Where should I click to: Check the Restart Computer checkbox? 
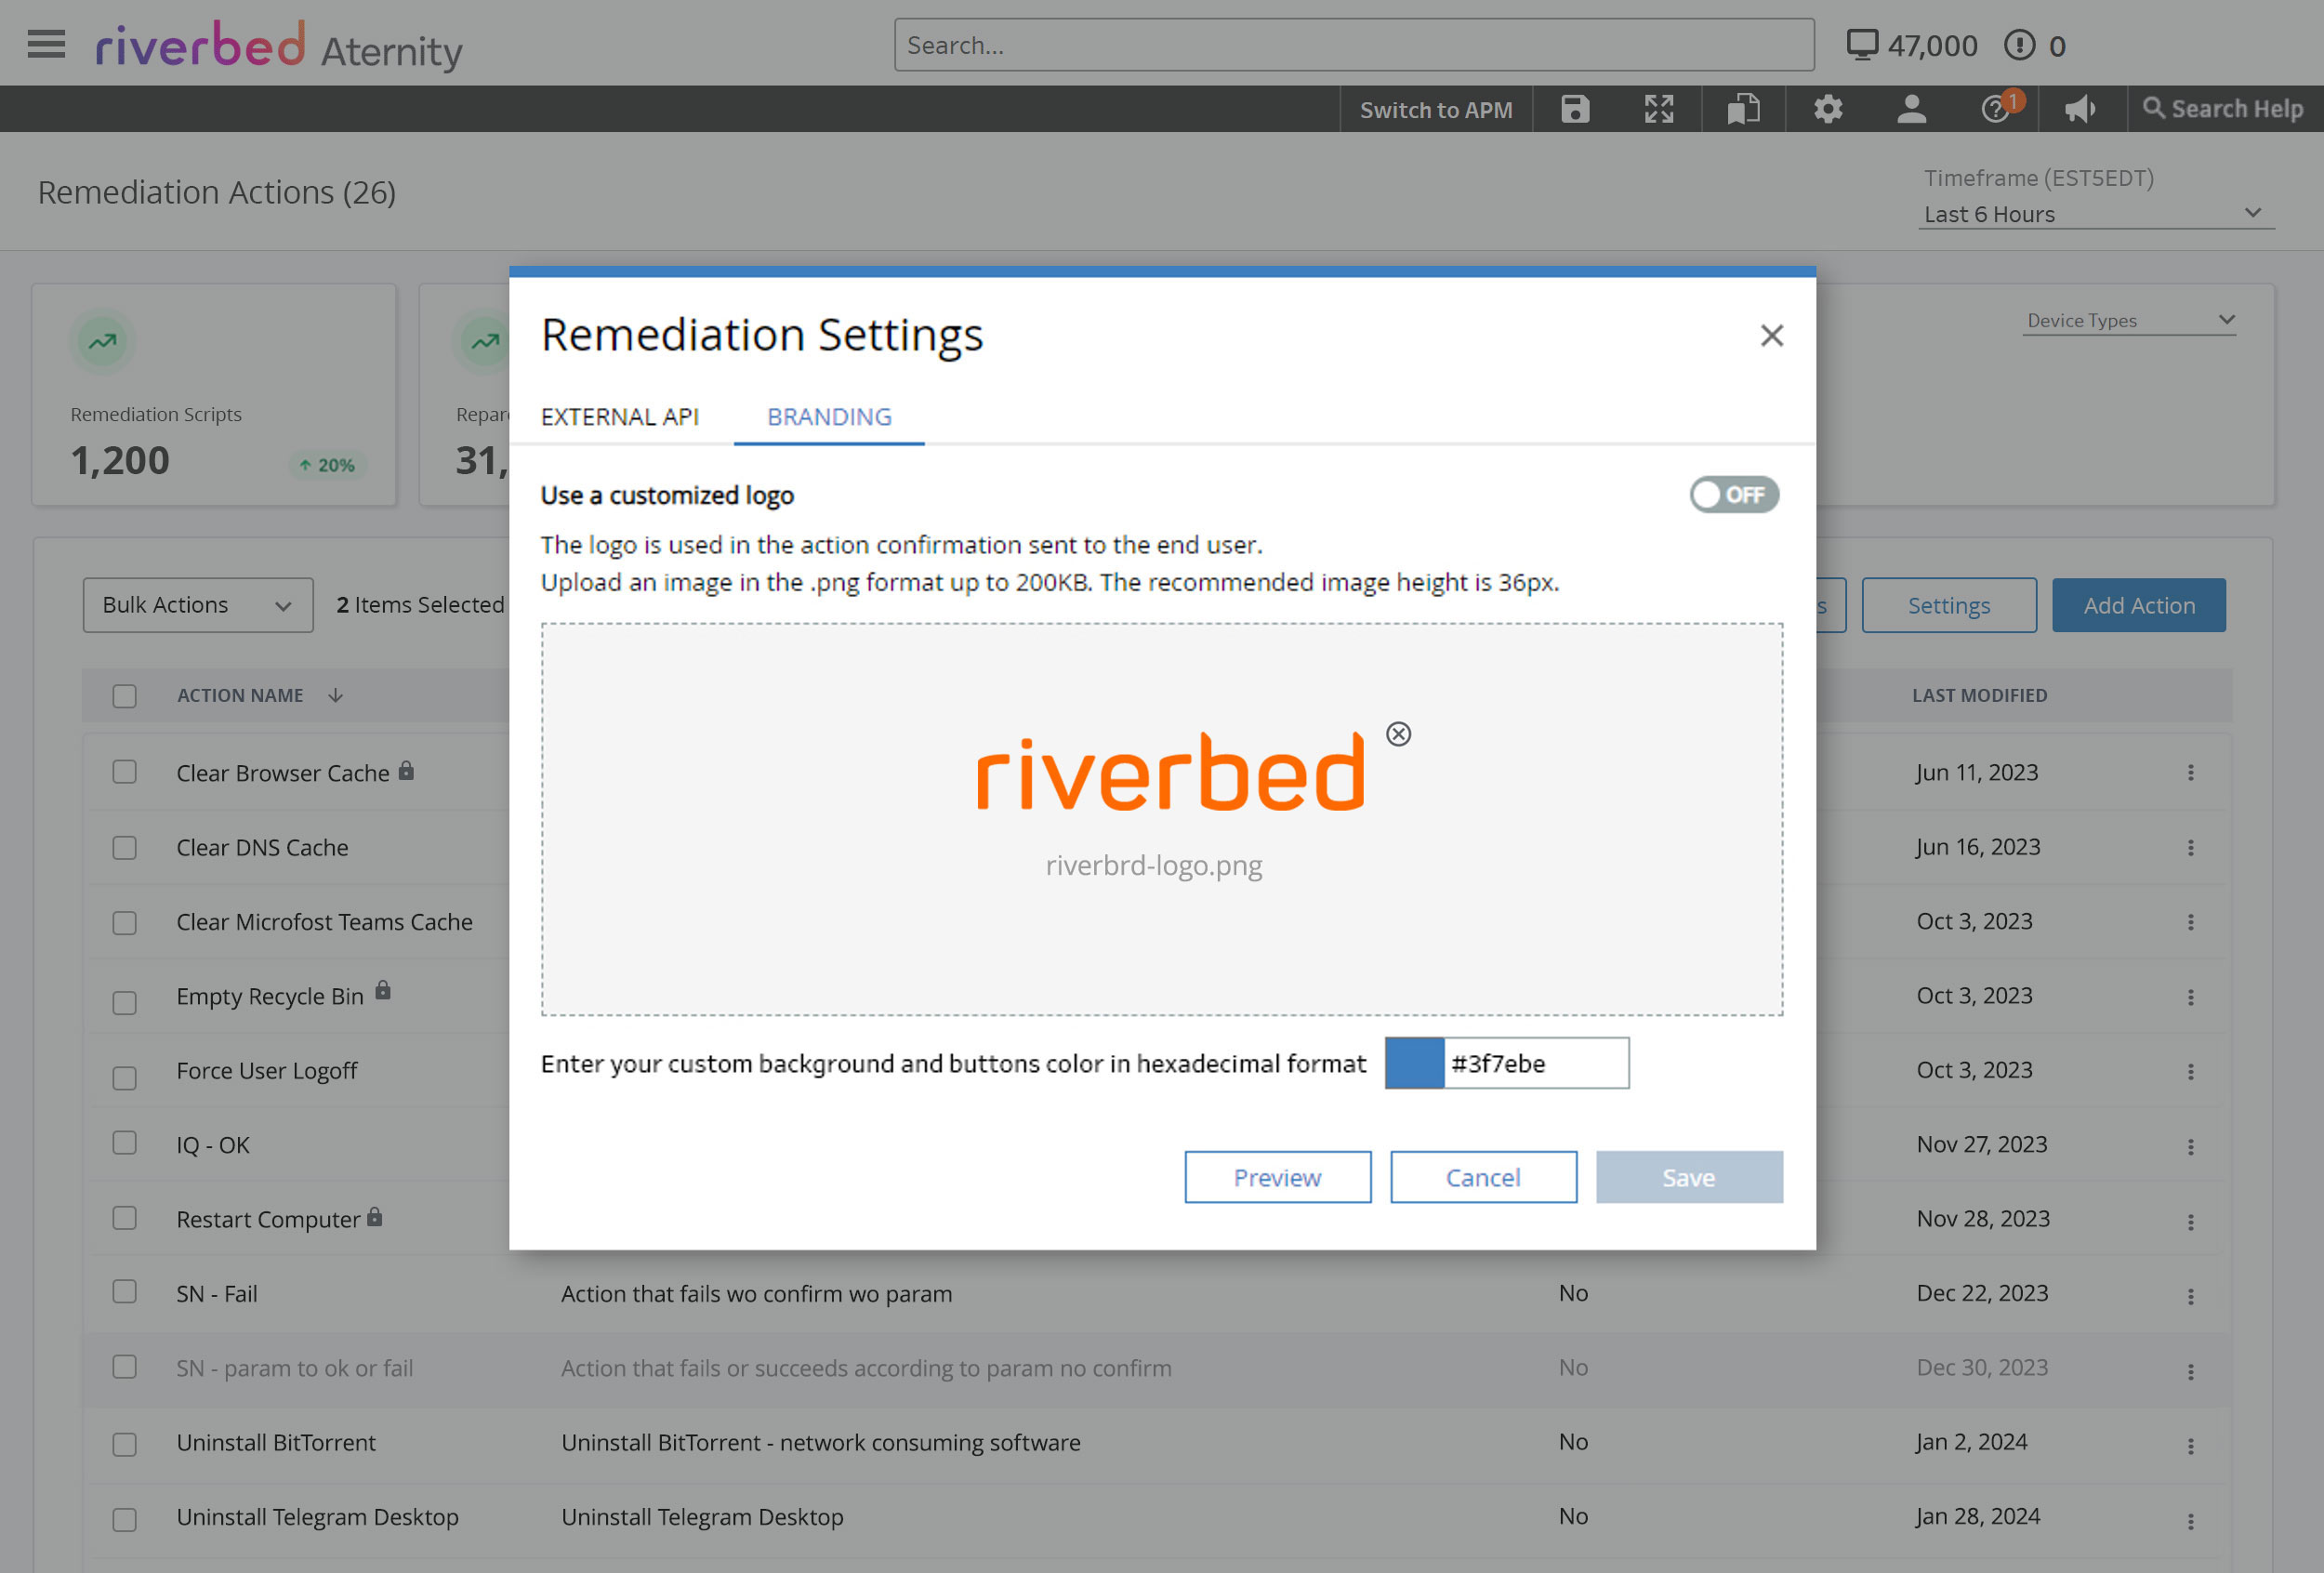point(124,1217)
